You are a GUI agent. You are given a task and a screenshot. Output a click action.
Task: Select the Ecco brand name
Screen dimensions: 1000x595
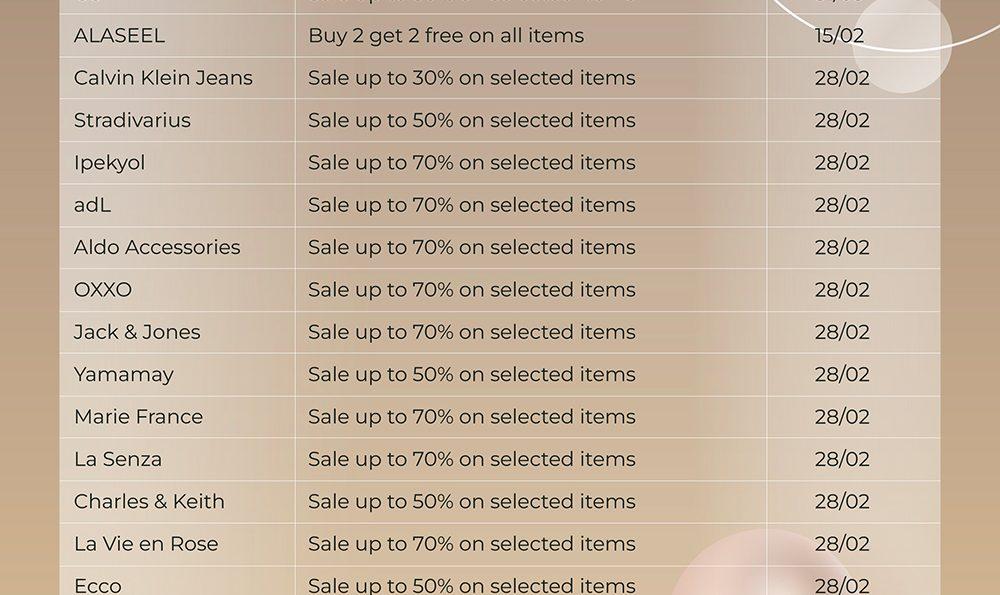pos(98,586)
